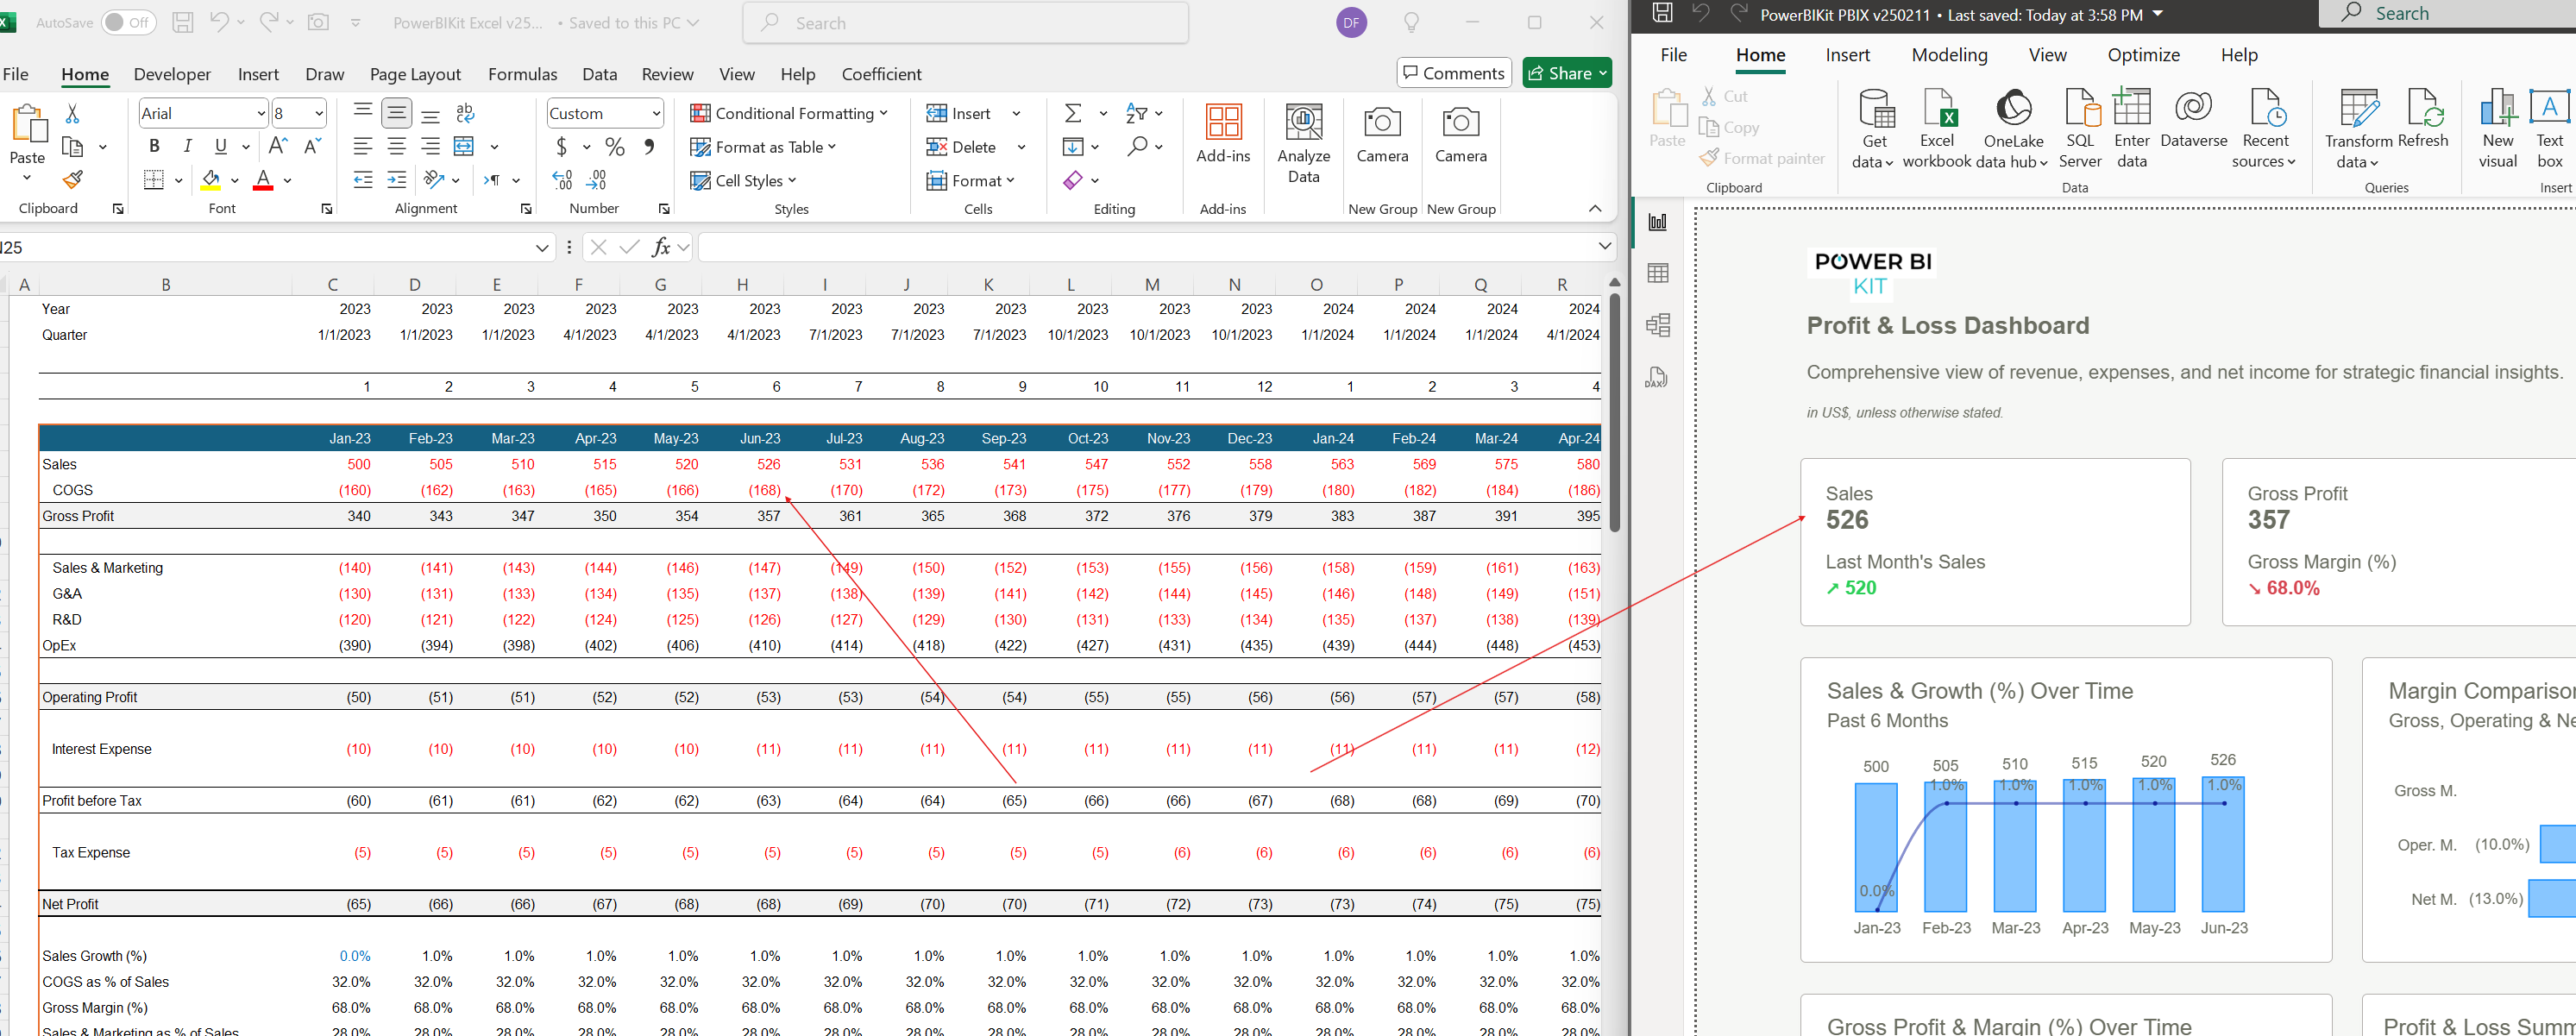
Task: Click the green Share button
Action: (x=1566, y=73)
